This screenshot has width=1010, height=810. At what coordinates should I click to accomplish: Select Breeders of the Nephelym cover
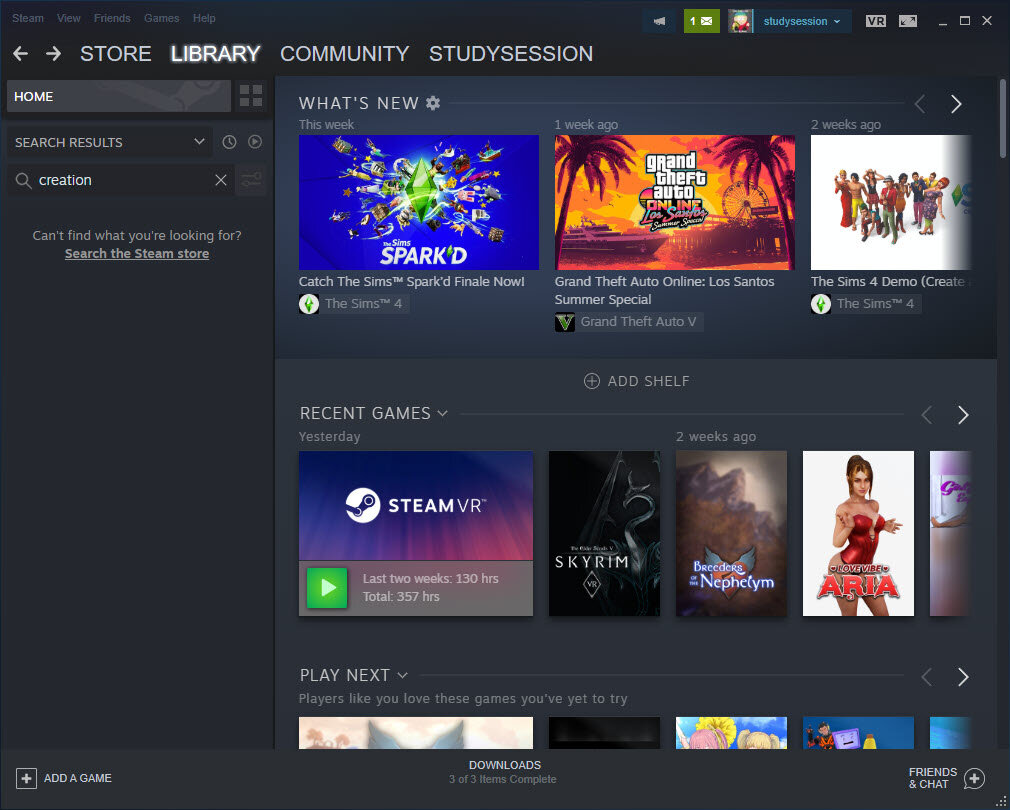[731, 533]
